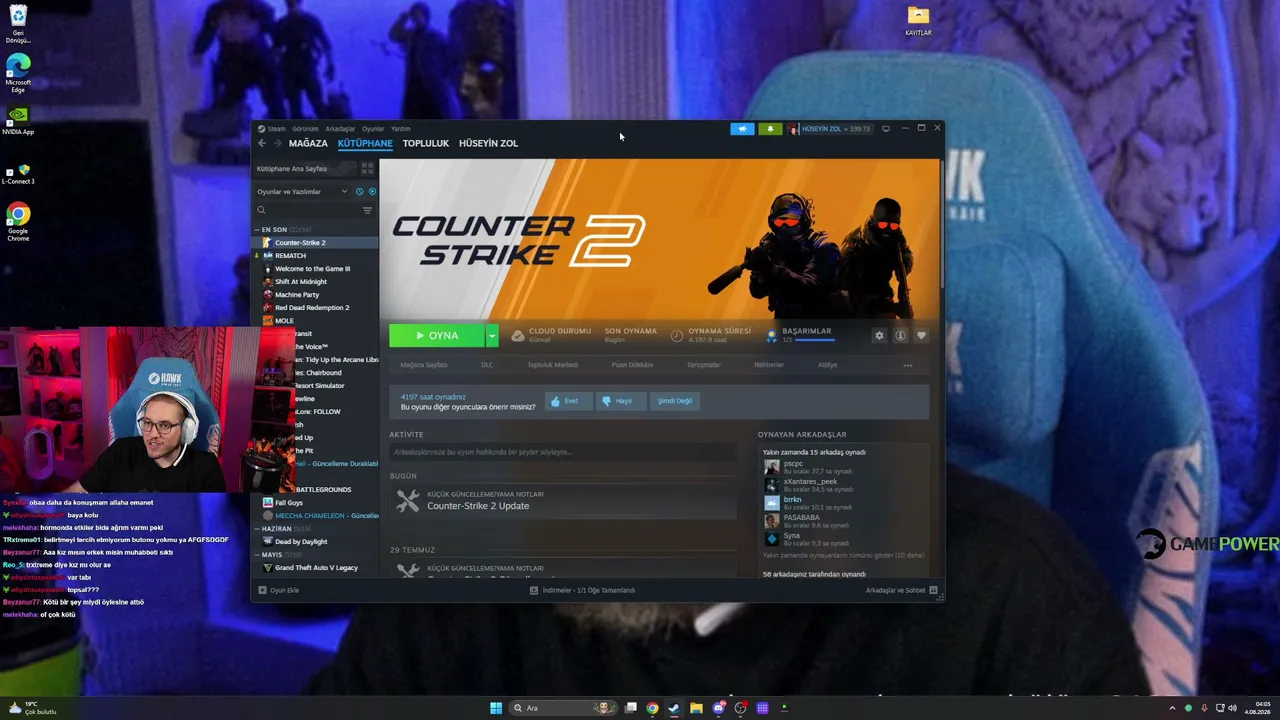Image resolution: width=1280 pixels, height=720 pixels.
Task: Click the library search field
Action: coord(307,210)
